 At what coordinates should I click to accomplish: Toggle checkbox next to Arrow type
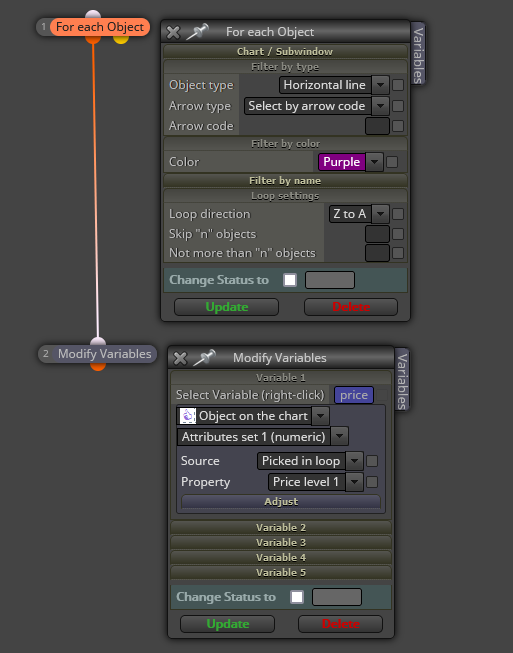(398, 106)
